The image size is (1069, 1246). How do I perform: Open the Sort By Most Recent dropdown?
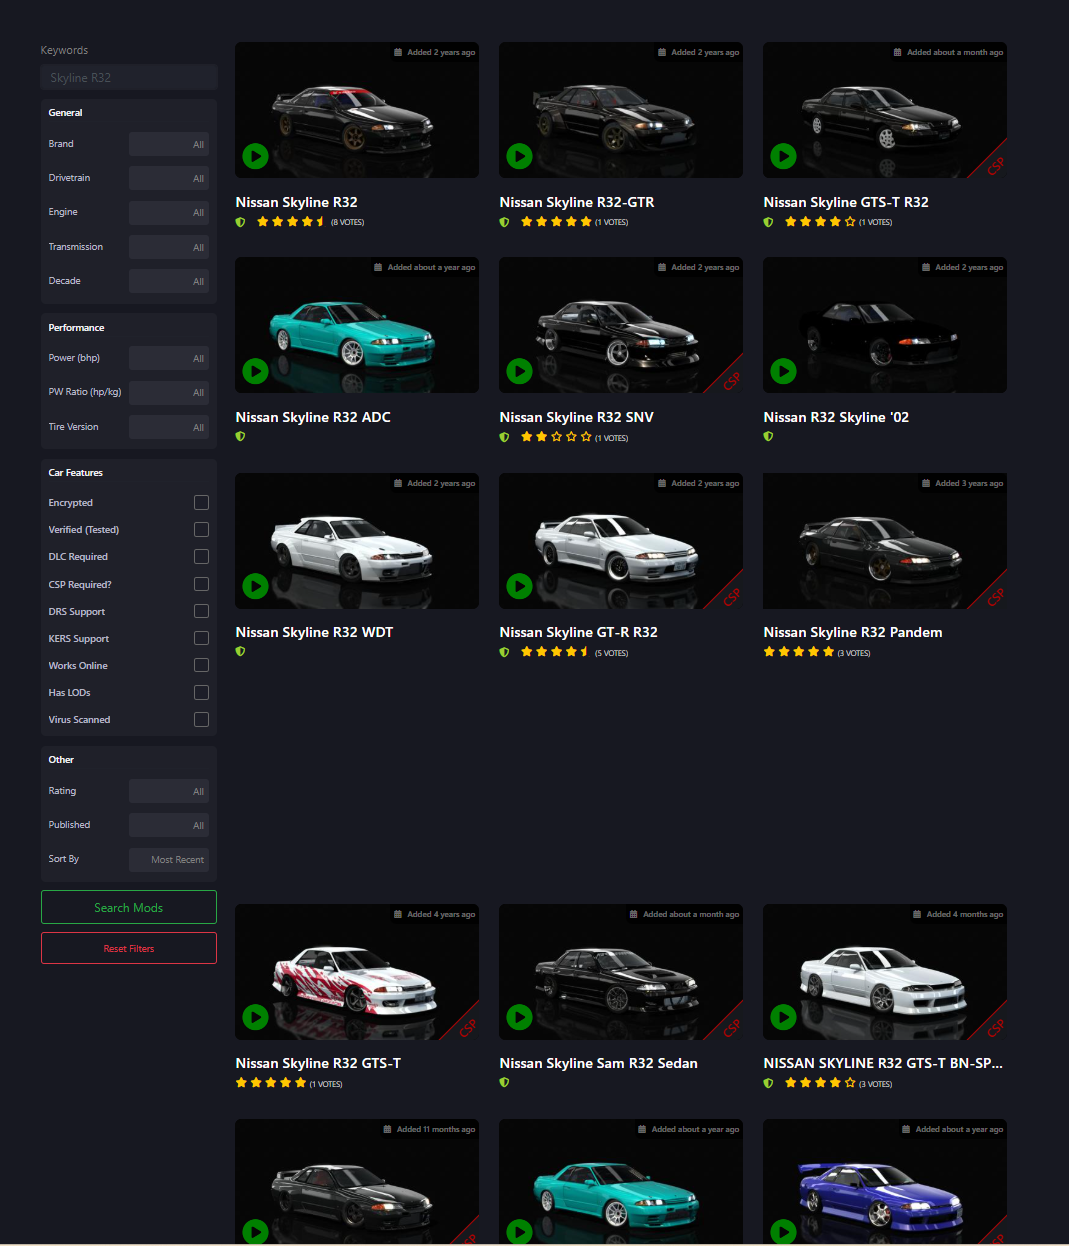pos(169,859)
